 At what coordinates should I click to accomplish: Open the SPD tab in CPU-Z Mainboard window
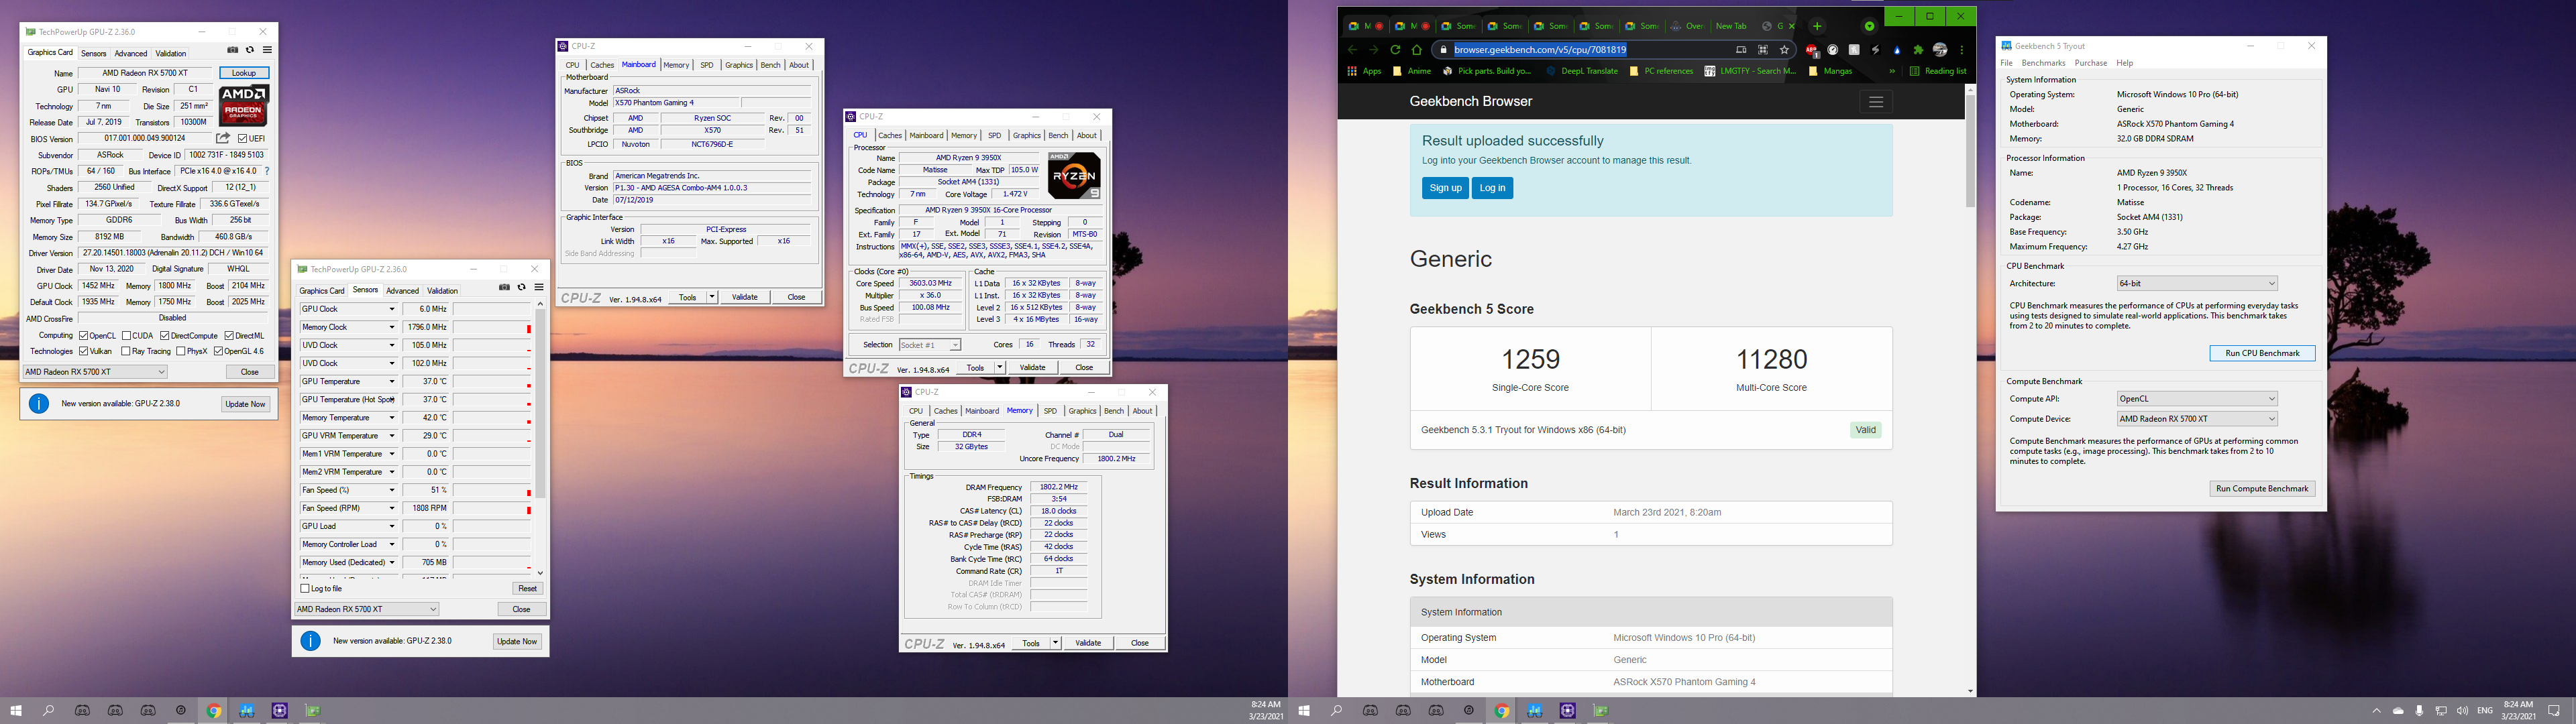[707, 65]
